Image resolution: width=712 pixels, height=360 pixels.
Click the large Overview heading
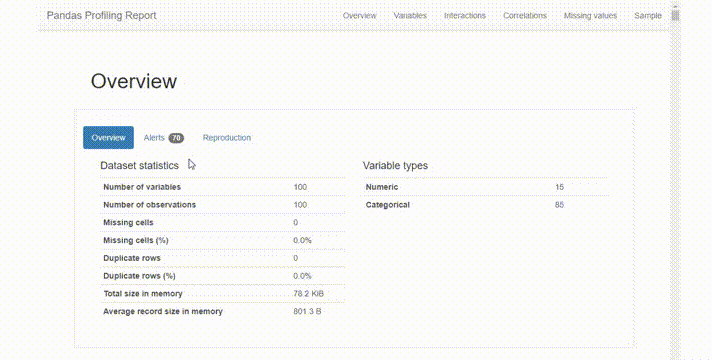tap(134, 81)
